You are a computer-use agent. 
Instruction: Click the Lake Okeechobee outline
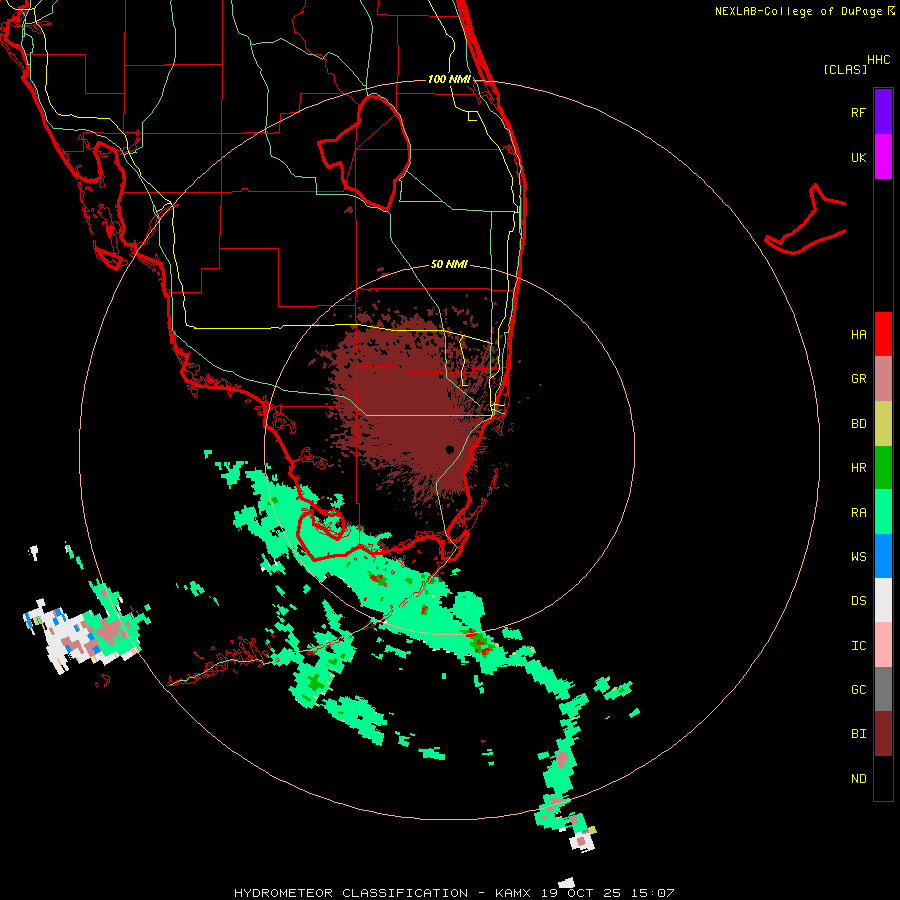point(364,152)
